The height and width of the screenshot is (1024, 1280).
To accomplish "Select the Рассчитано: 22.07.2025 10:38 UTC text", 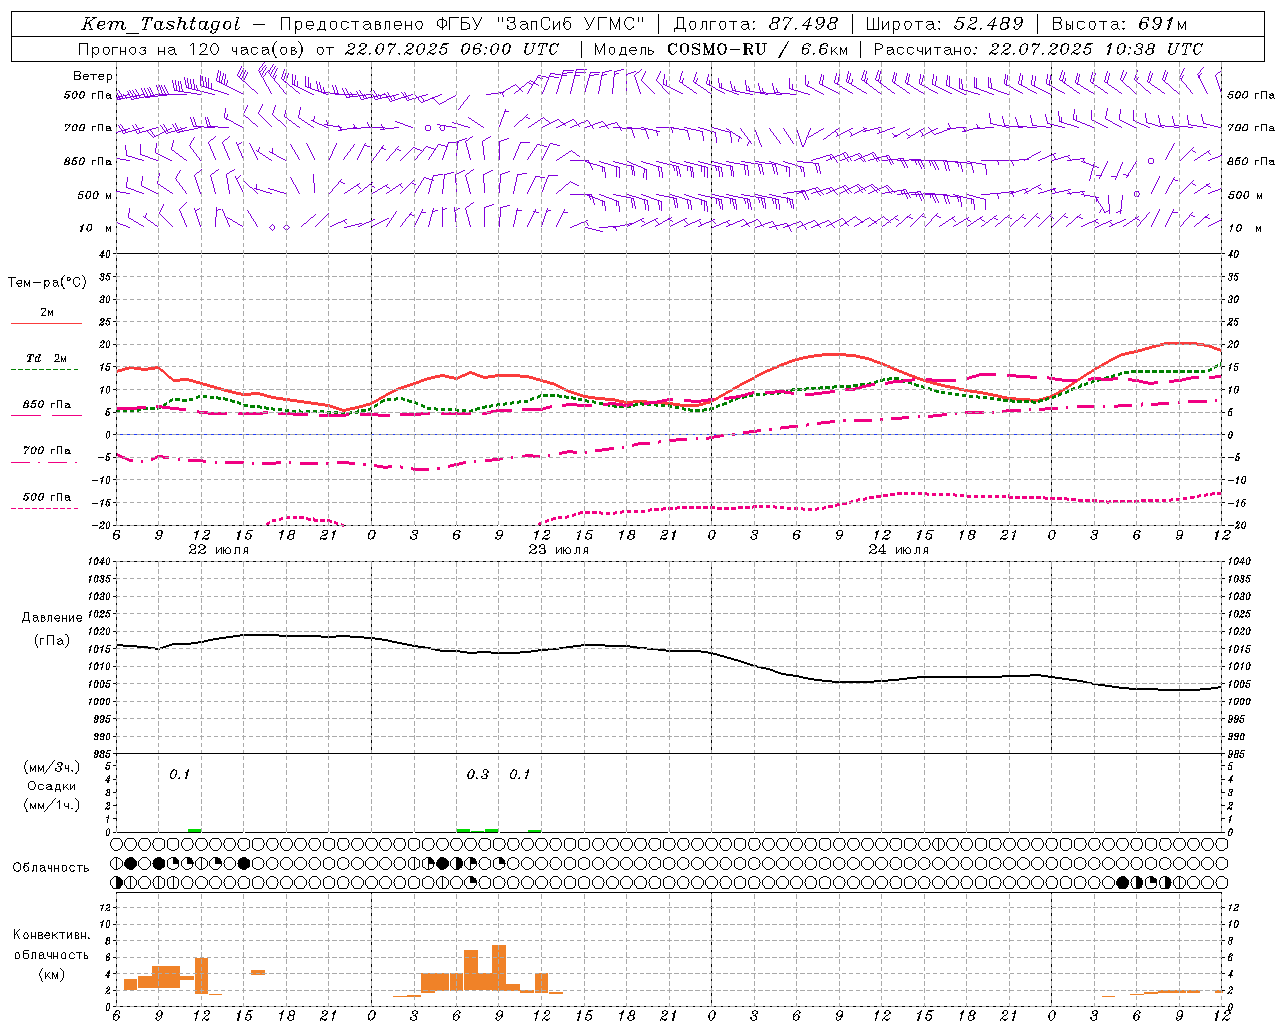I will [1038, 49].
